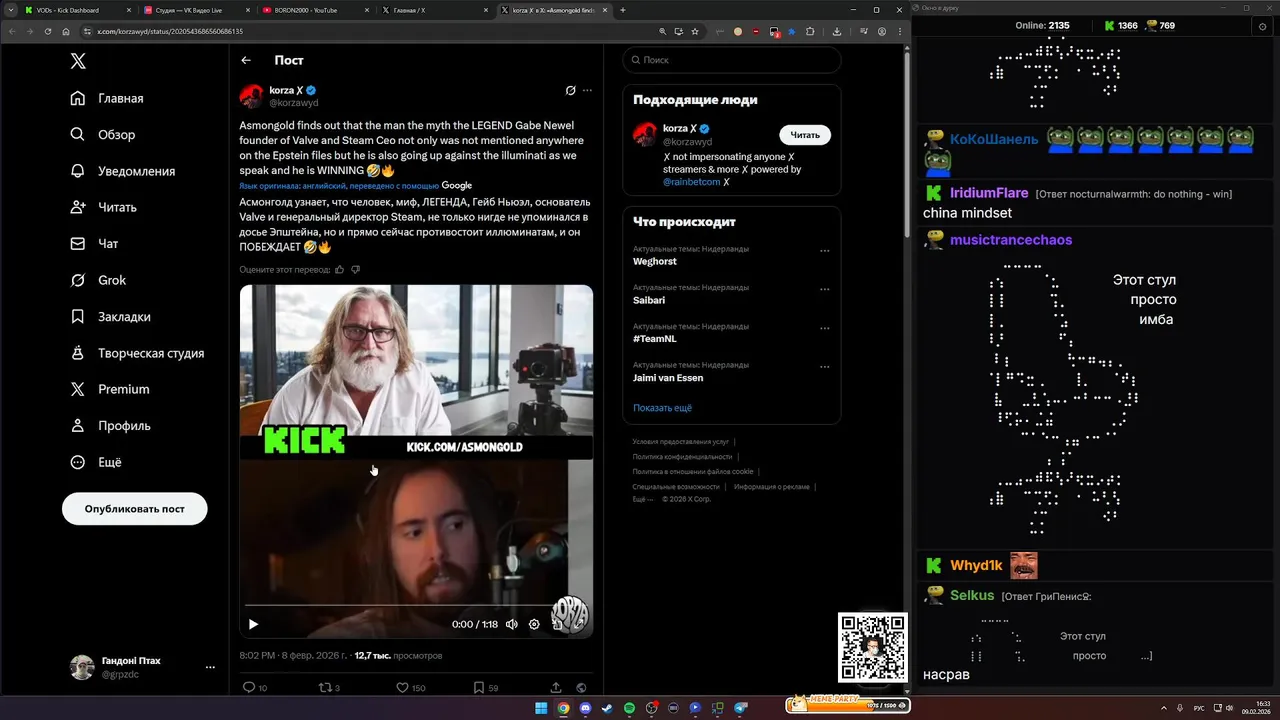The height and width of the screenshot is (720, 1280).
Task: Click into the Поиск search field
Action: [732, 60]
